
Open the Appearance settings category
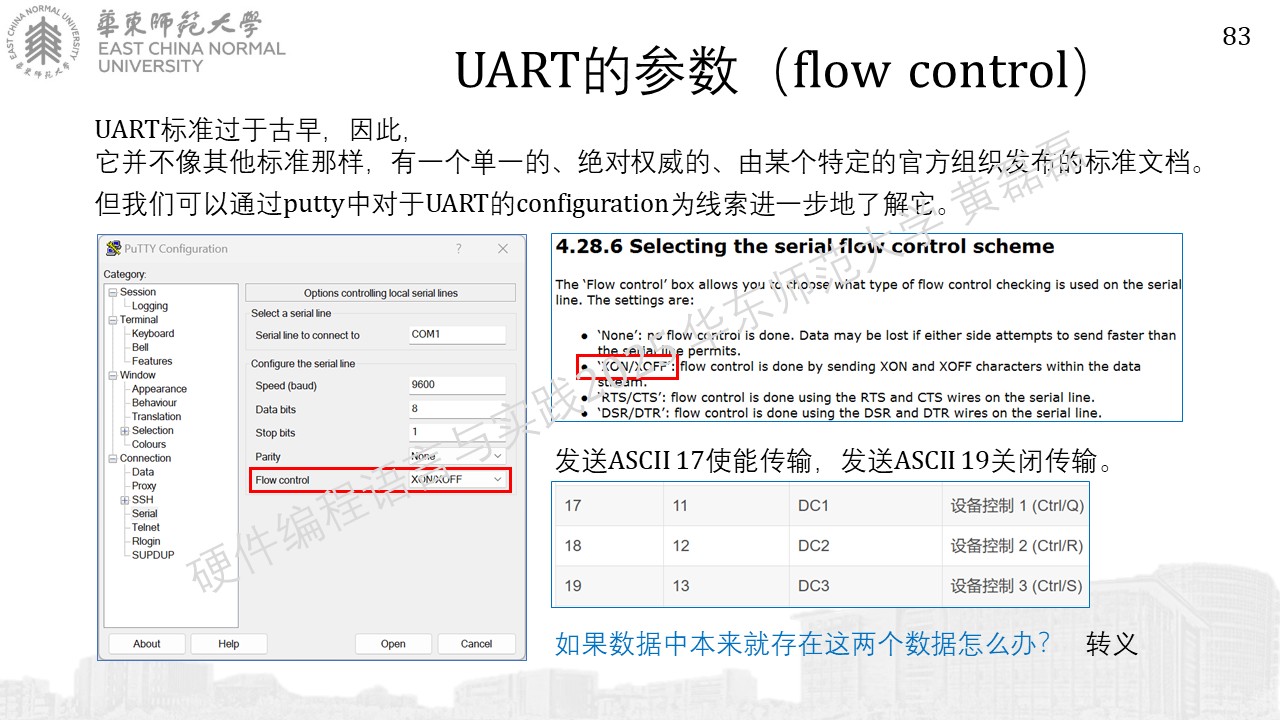[x=160, y=389]
